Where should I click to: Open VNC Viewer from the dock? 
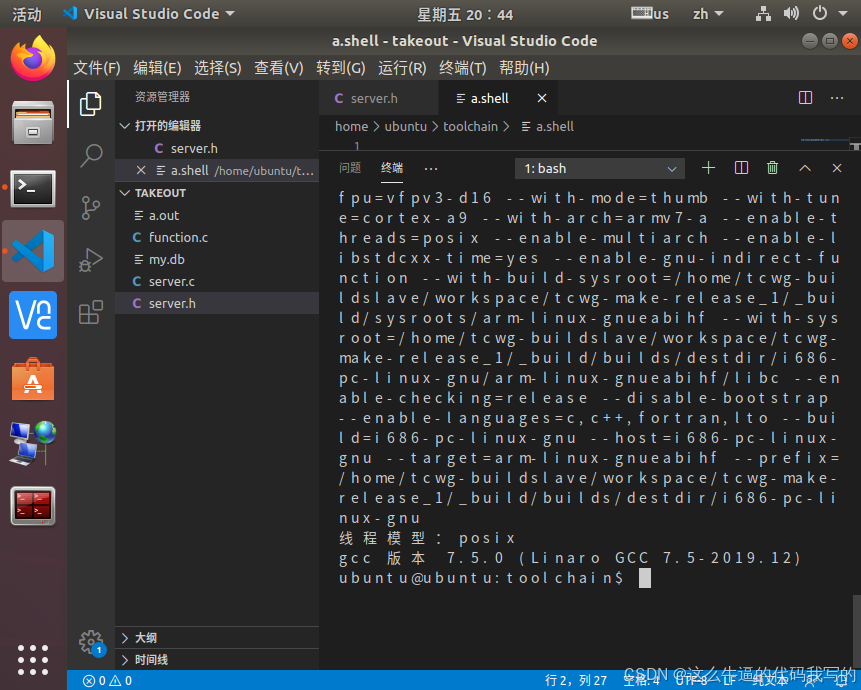point(33,315)
